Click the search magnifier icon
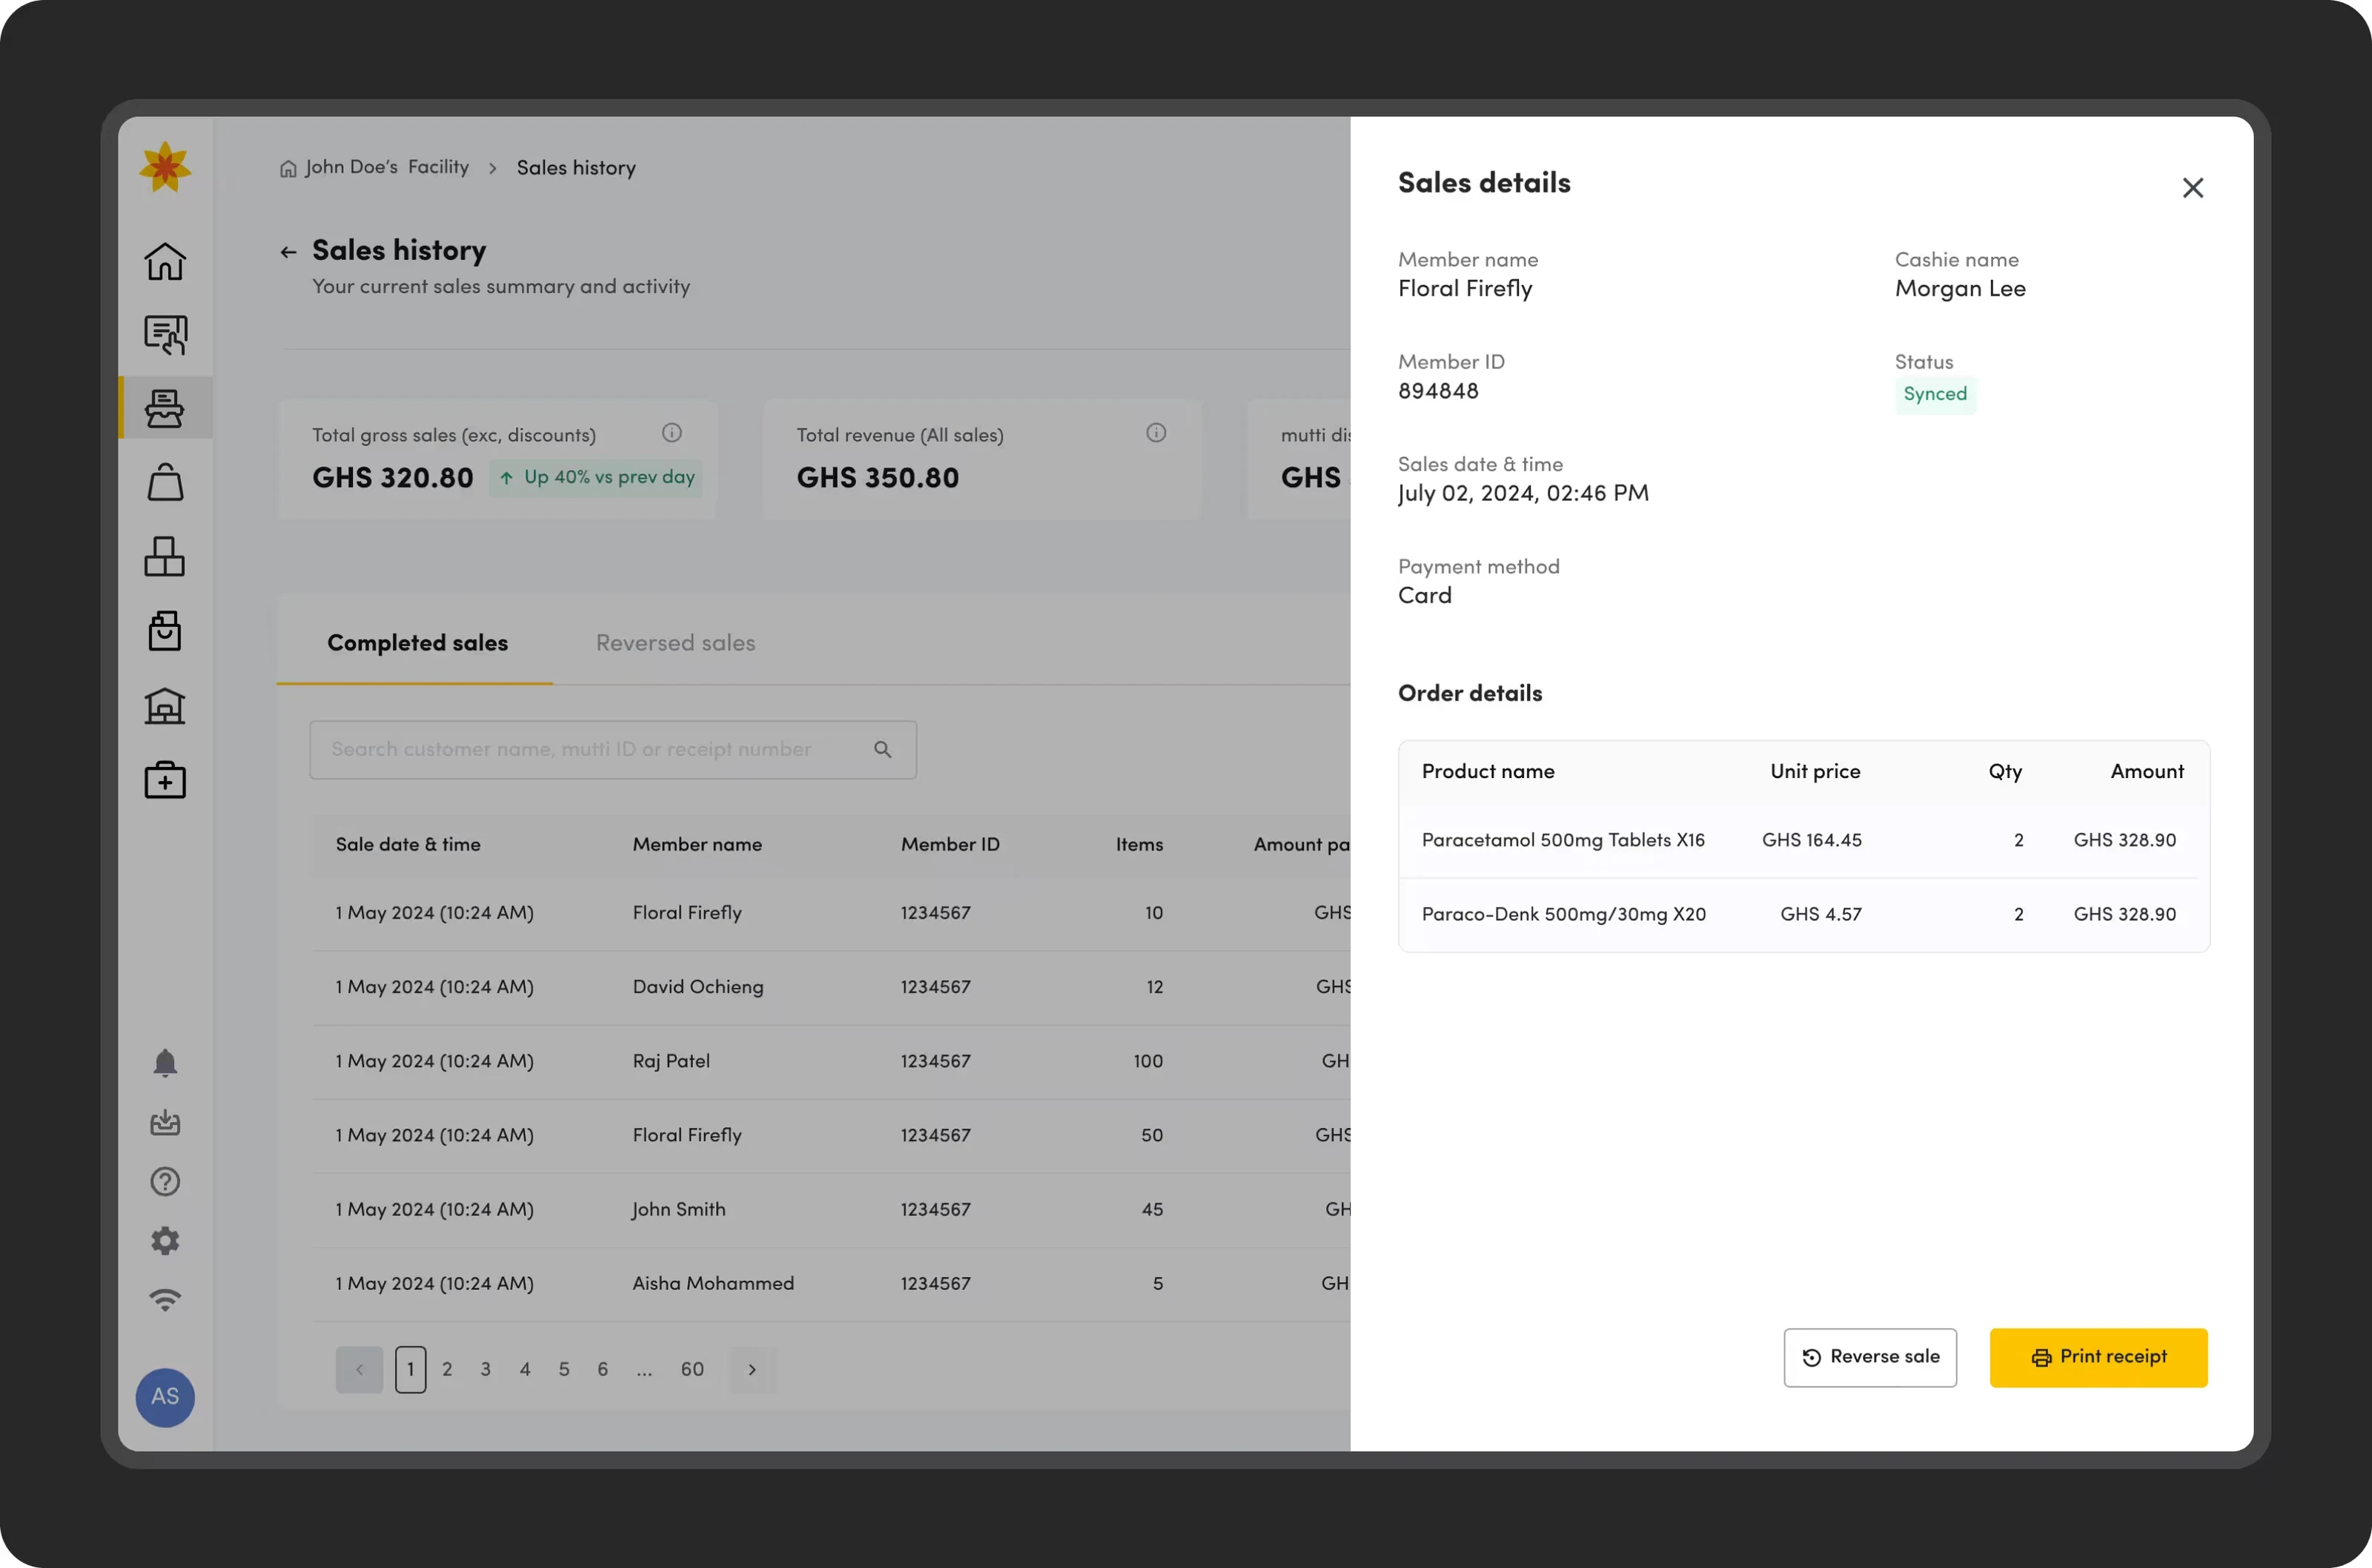 pyautogui.click(x=883, y=749)
